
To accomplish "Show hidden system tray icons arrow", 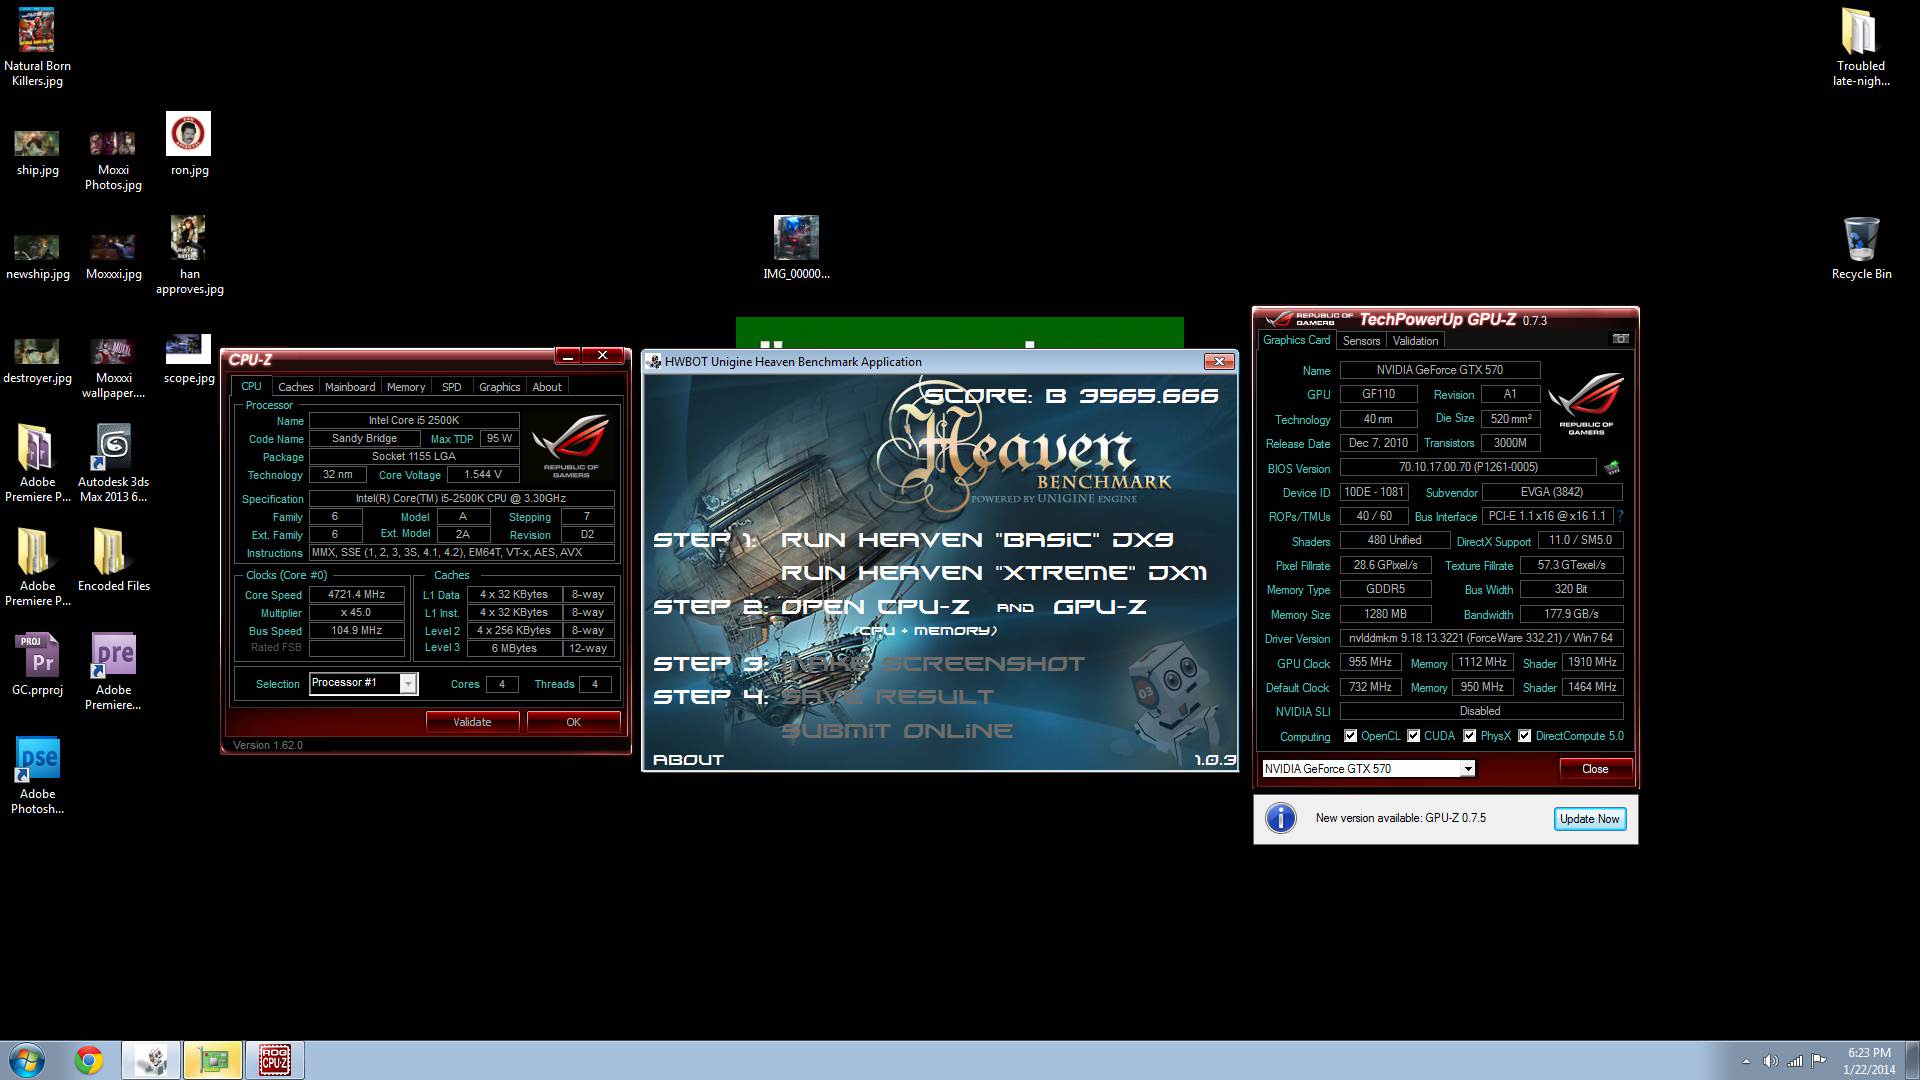I will tap(1746, 1061).
